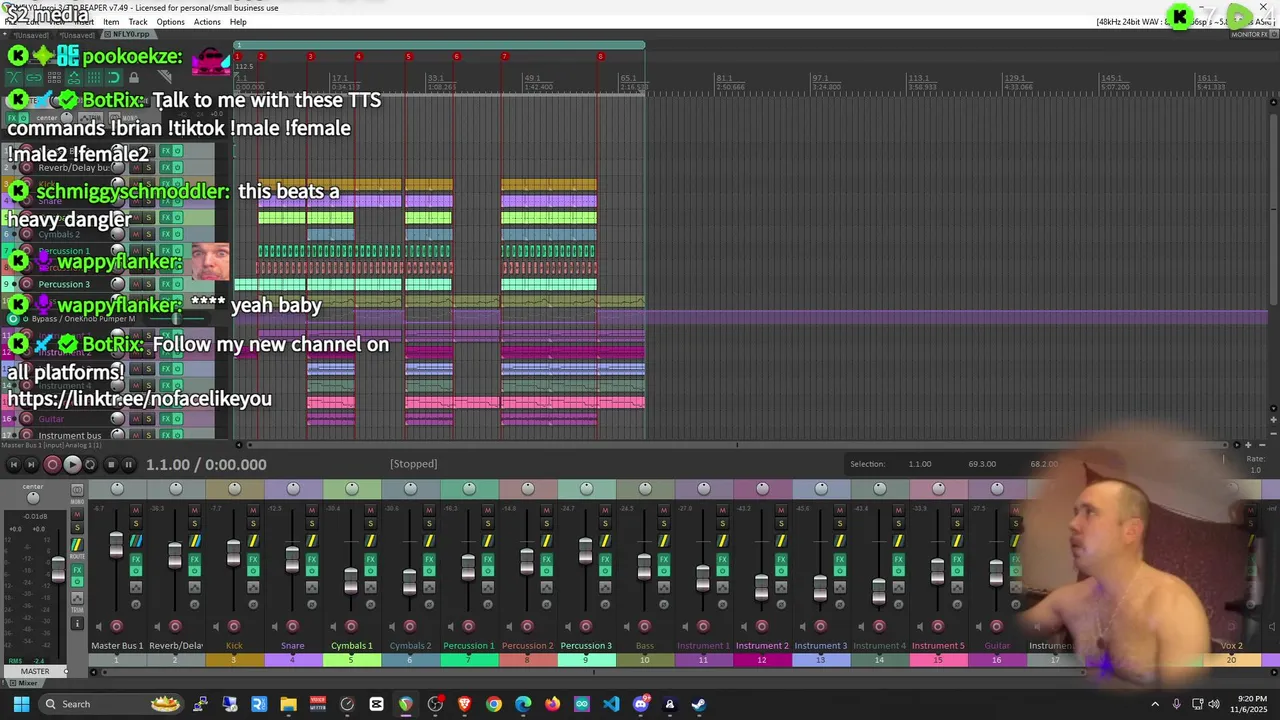Open FX chain for Kick mixer strip
1280x720 pixels.
pos(253,559)
